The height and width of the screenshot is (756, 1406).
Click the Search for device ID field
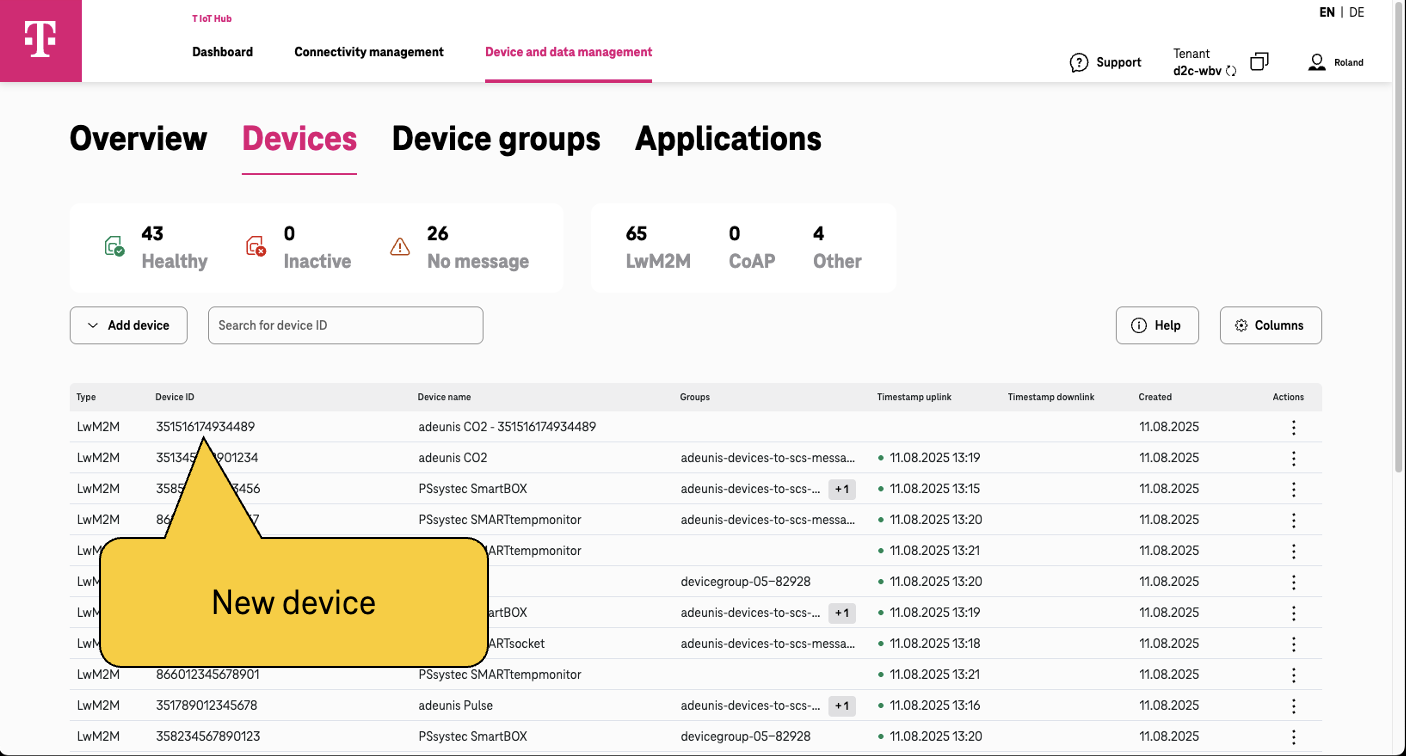click(x=345, y=325)
